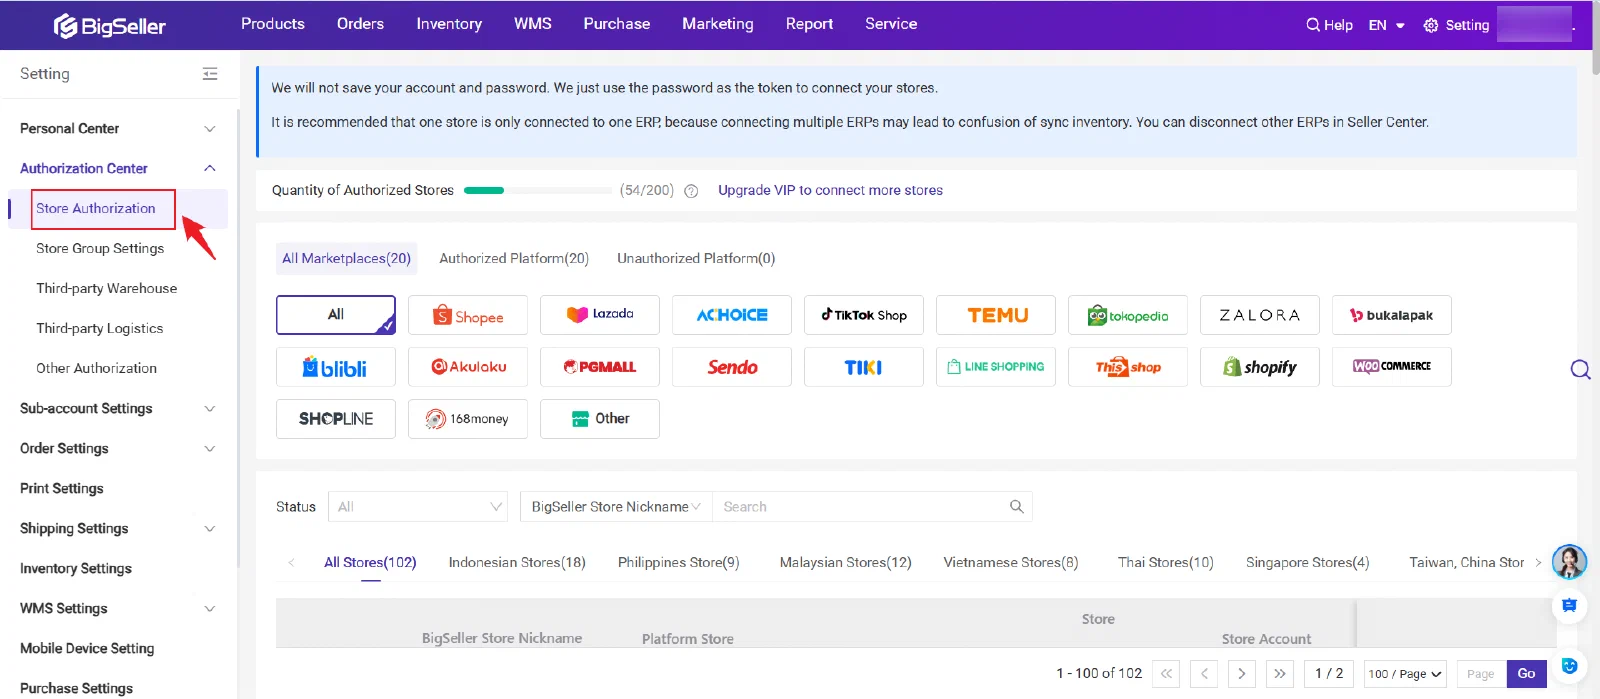Click the Go button
Screen dimensions: 1600x699
(x=1526, y=674)
